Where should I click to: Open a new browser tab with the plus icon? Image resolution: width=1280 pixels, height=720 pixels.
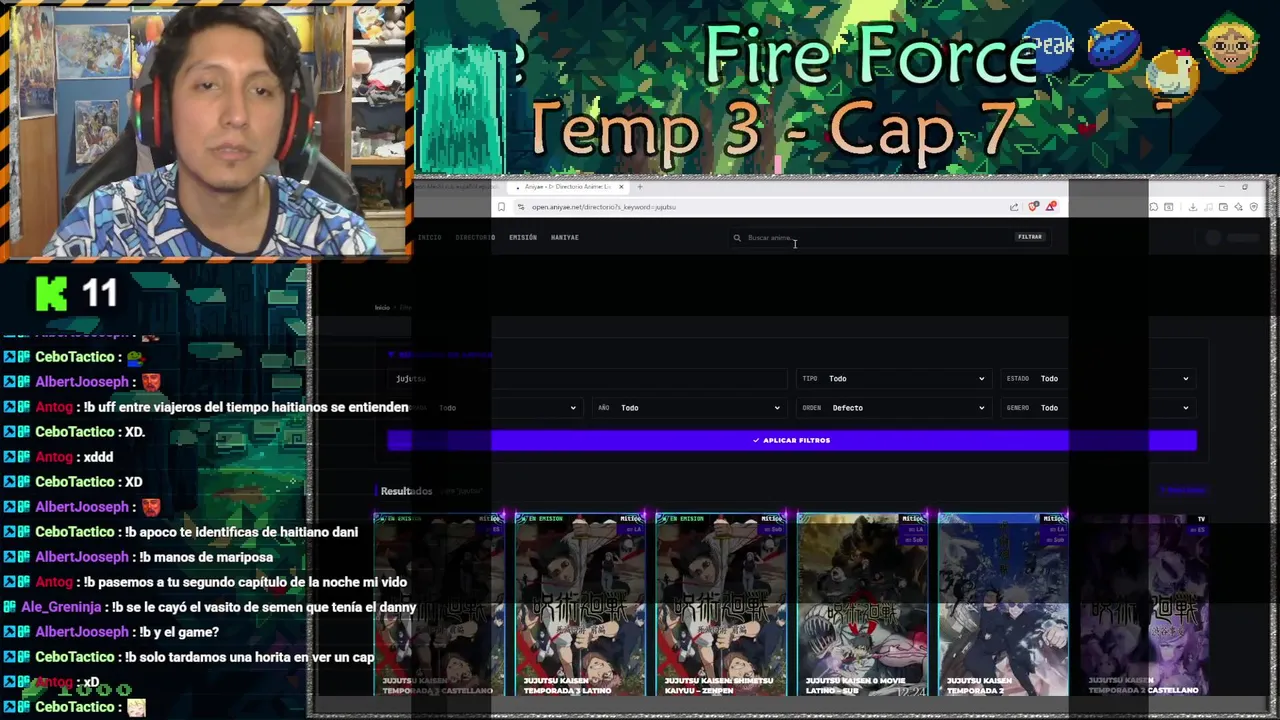click(x=640, y=187)
